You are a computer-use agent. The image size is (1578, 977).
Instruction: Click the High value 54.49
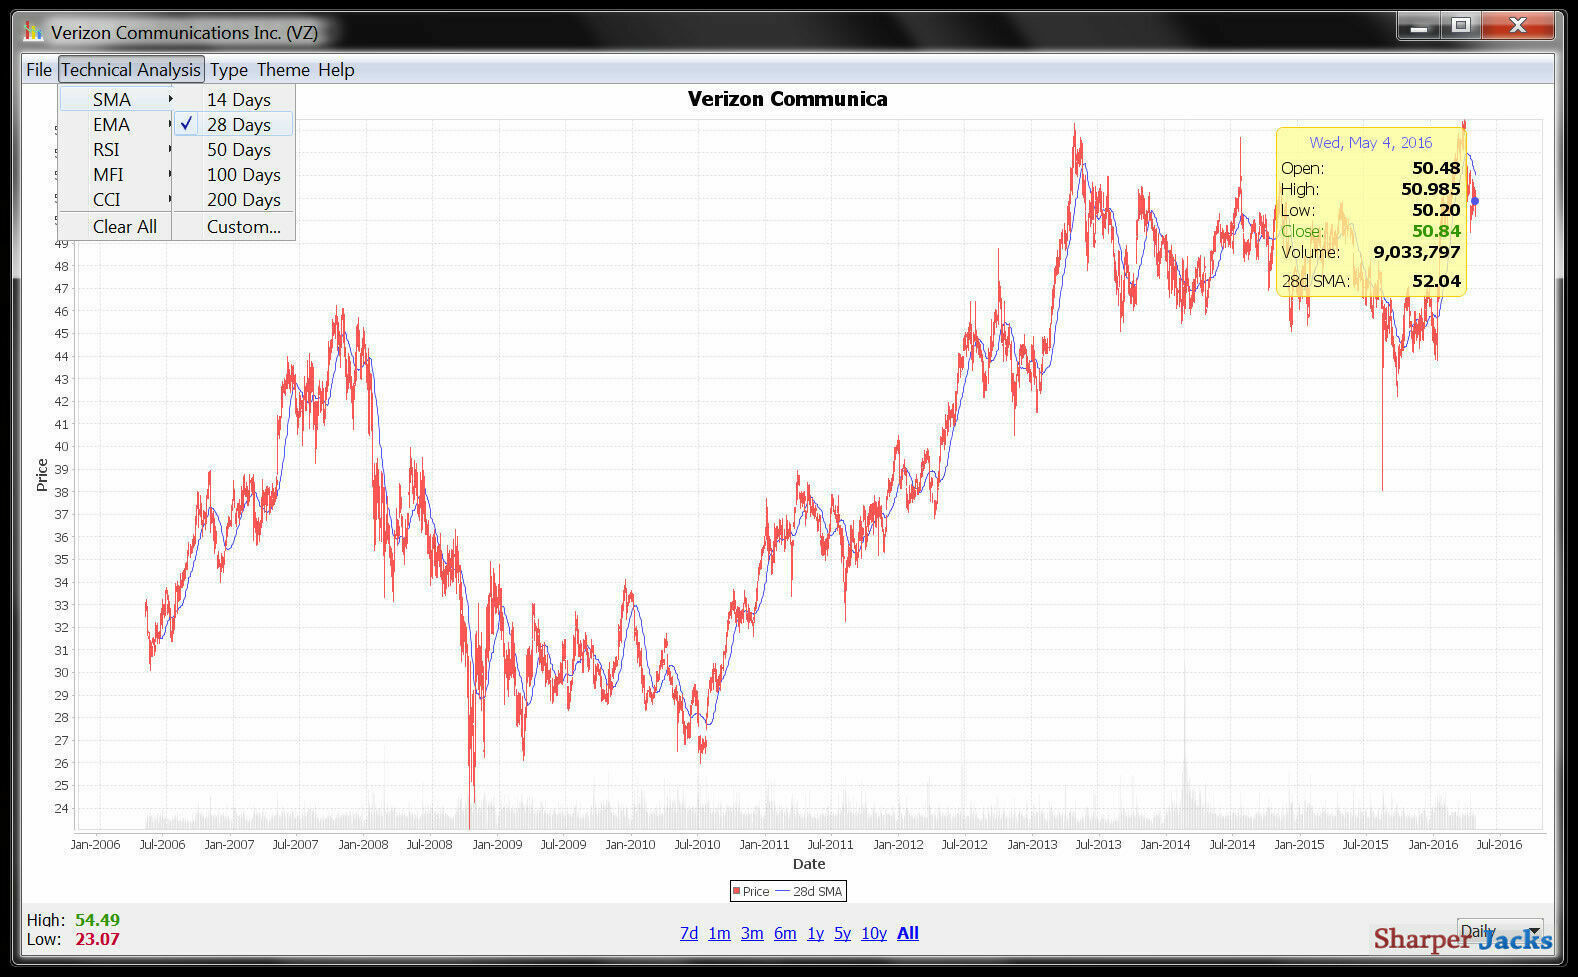coord(97,919)
